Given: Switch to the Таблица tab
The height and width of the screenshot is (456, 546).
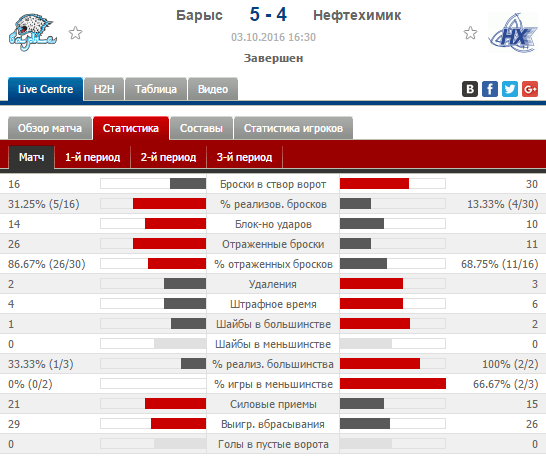Looking at the screenshot, I should [156, 89].
